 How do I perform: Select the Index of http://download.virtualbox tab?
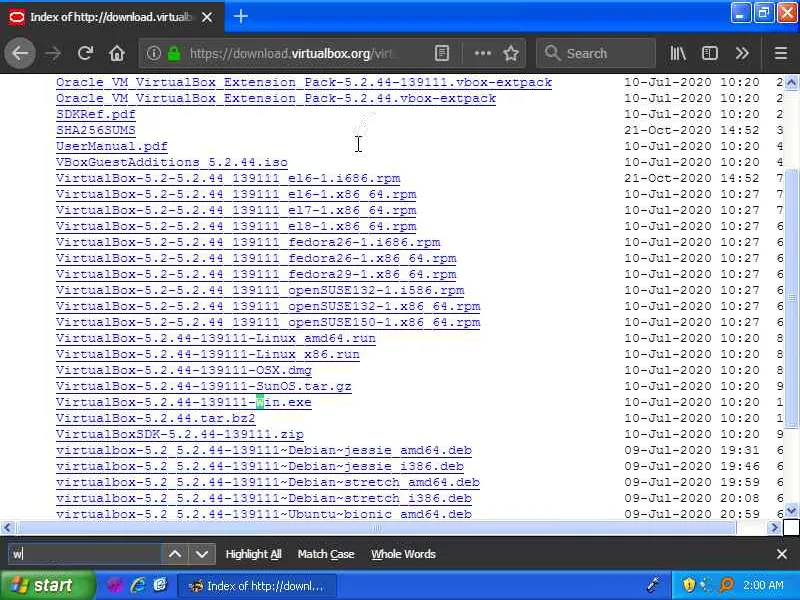[112, 17]
